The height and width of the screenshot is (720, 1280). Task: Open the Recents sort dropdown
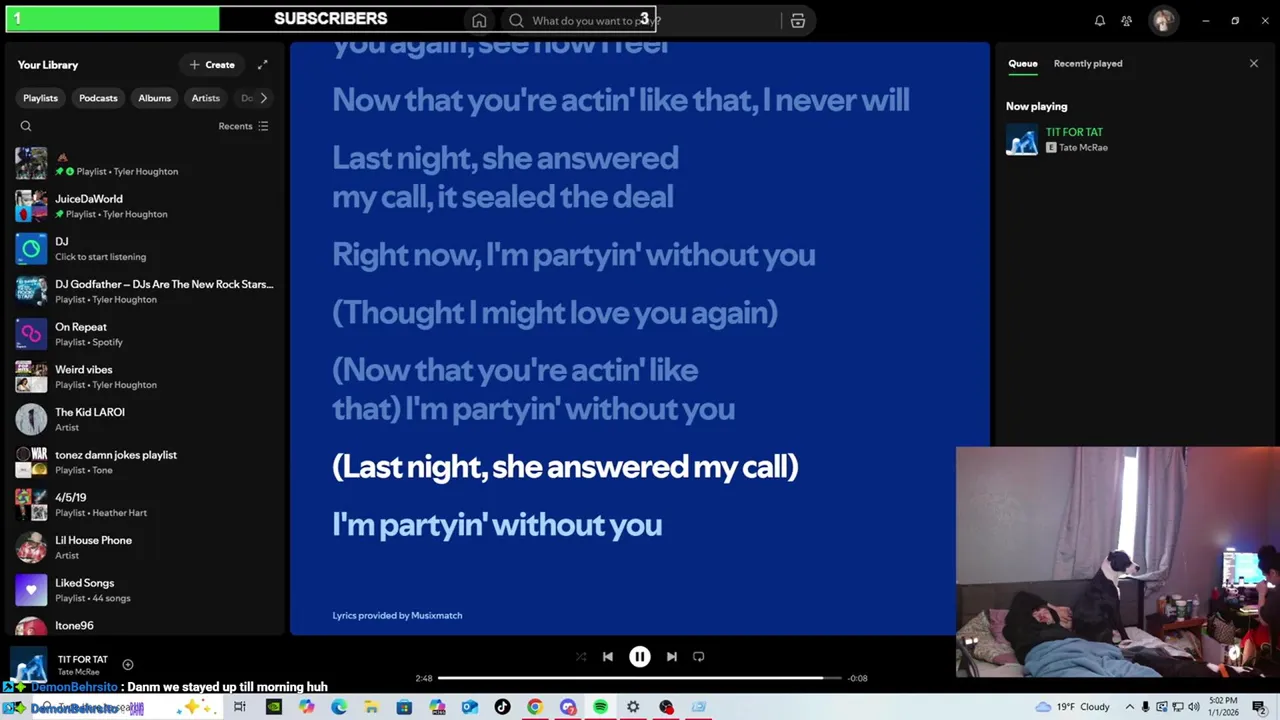pyautogui.click(x=244, y=126)
